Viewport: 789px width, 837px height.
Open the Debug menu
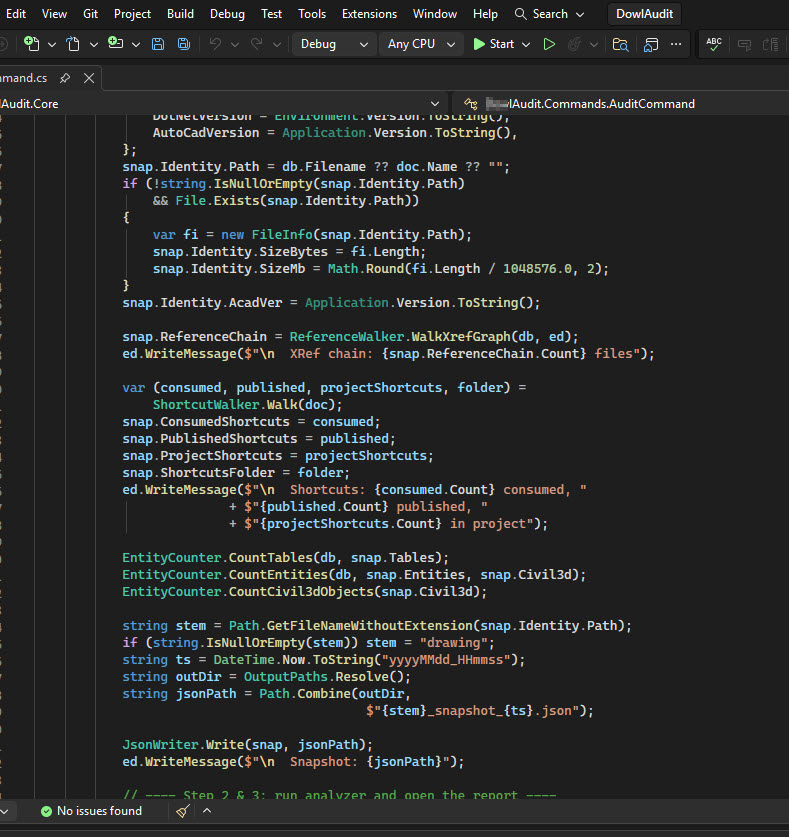click(227, 14)
